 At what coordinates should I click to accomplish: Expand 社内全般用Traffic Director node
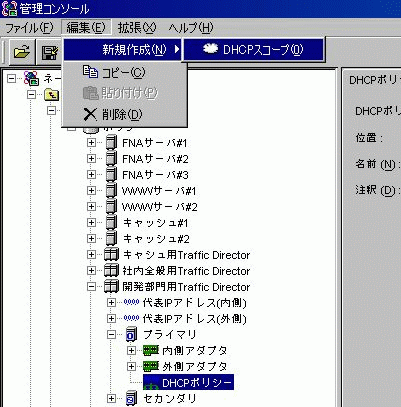(91, 271)
